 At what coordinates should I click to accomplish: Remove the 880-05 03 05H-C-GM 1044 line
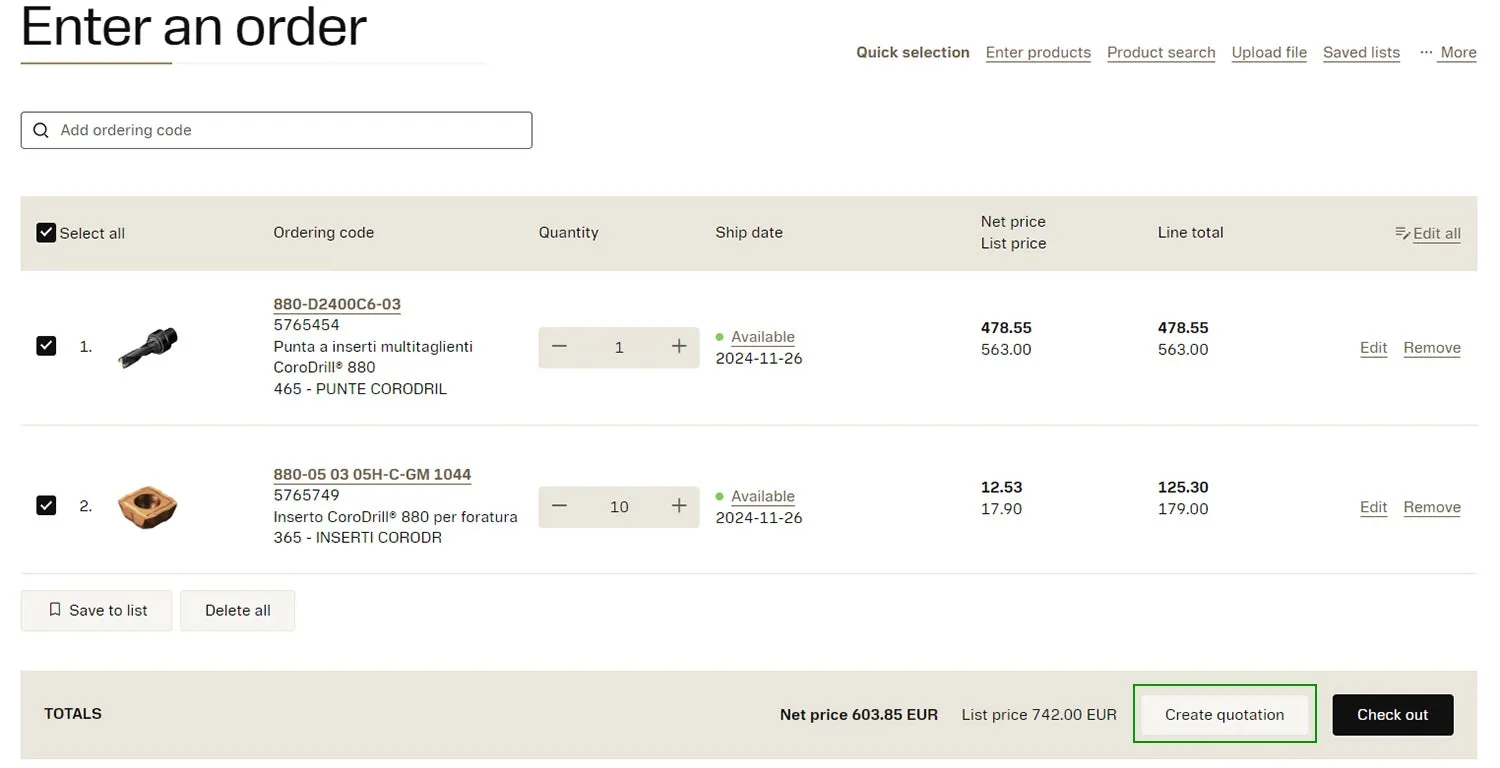[x=1432, y=507]
